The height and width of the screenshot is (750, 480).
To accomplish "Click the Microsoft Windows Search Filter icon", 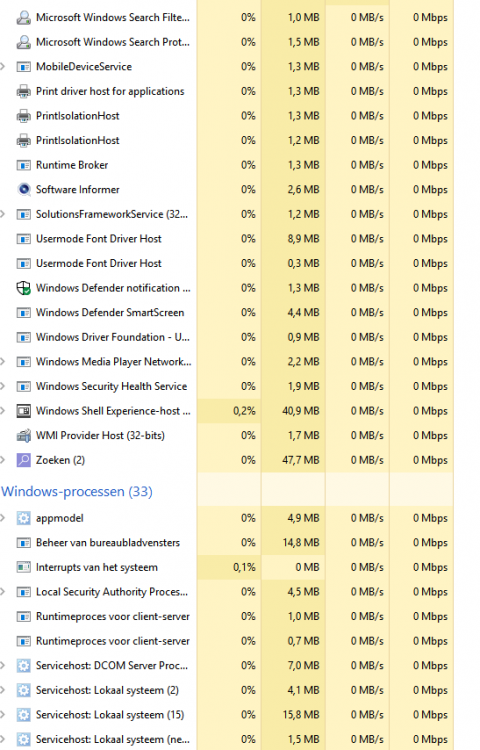I will 23,17.
